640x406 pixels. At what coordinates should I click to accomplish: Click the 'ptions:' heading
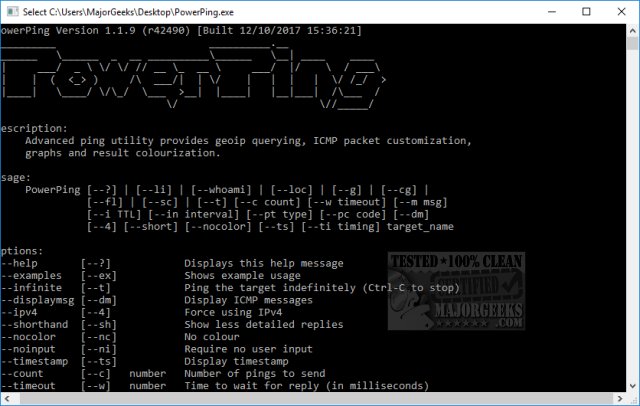[22, 251]
